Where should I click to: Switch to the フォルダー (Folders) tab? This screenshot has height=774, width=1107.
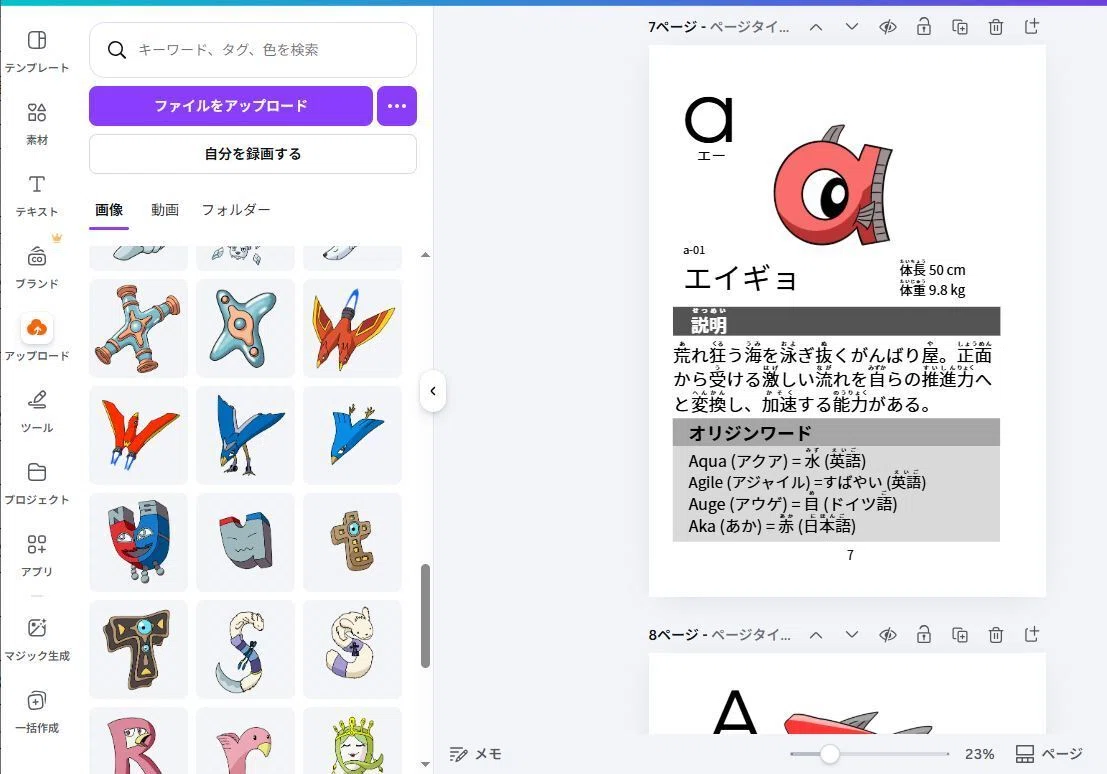(x=236, y=210)
